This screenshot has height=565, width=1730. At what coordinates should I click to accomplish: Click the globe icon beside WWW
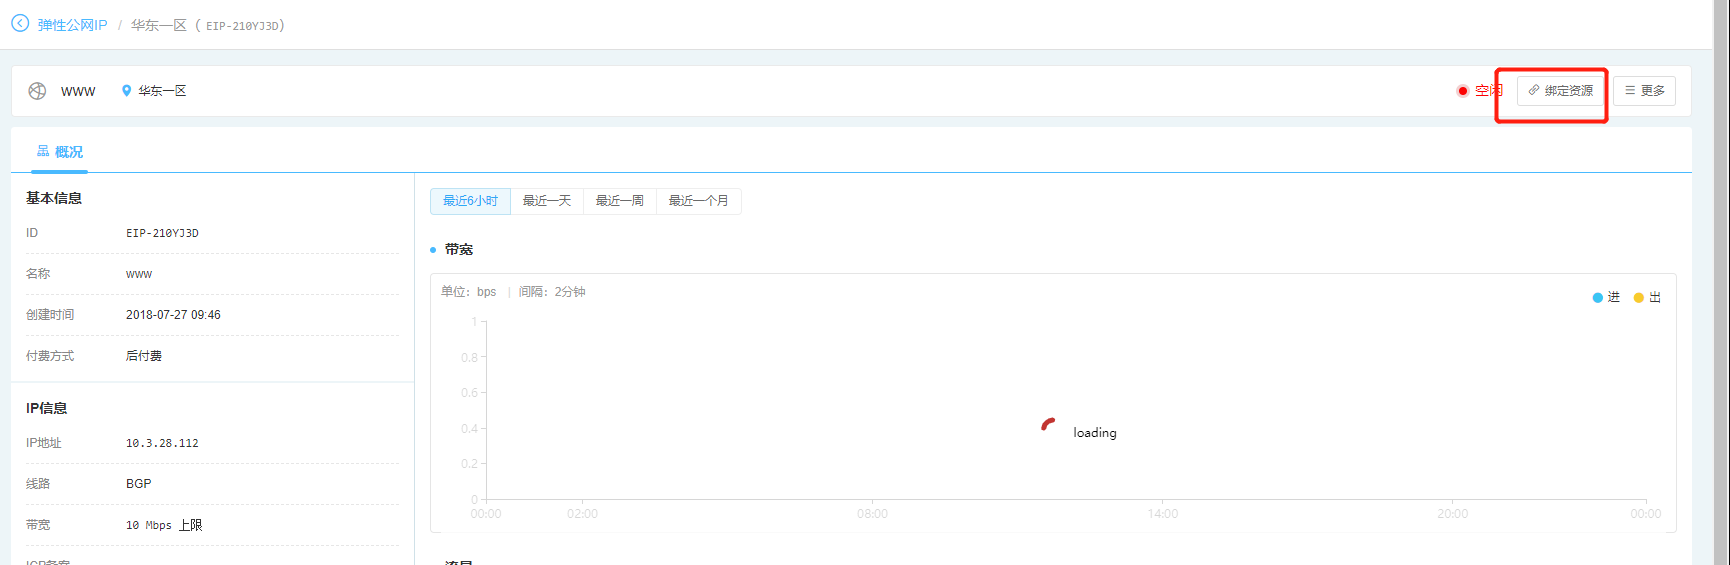pyautogui.click(x=37, y=91)
